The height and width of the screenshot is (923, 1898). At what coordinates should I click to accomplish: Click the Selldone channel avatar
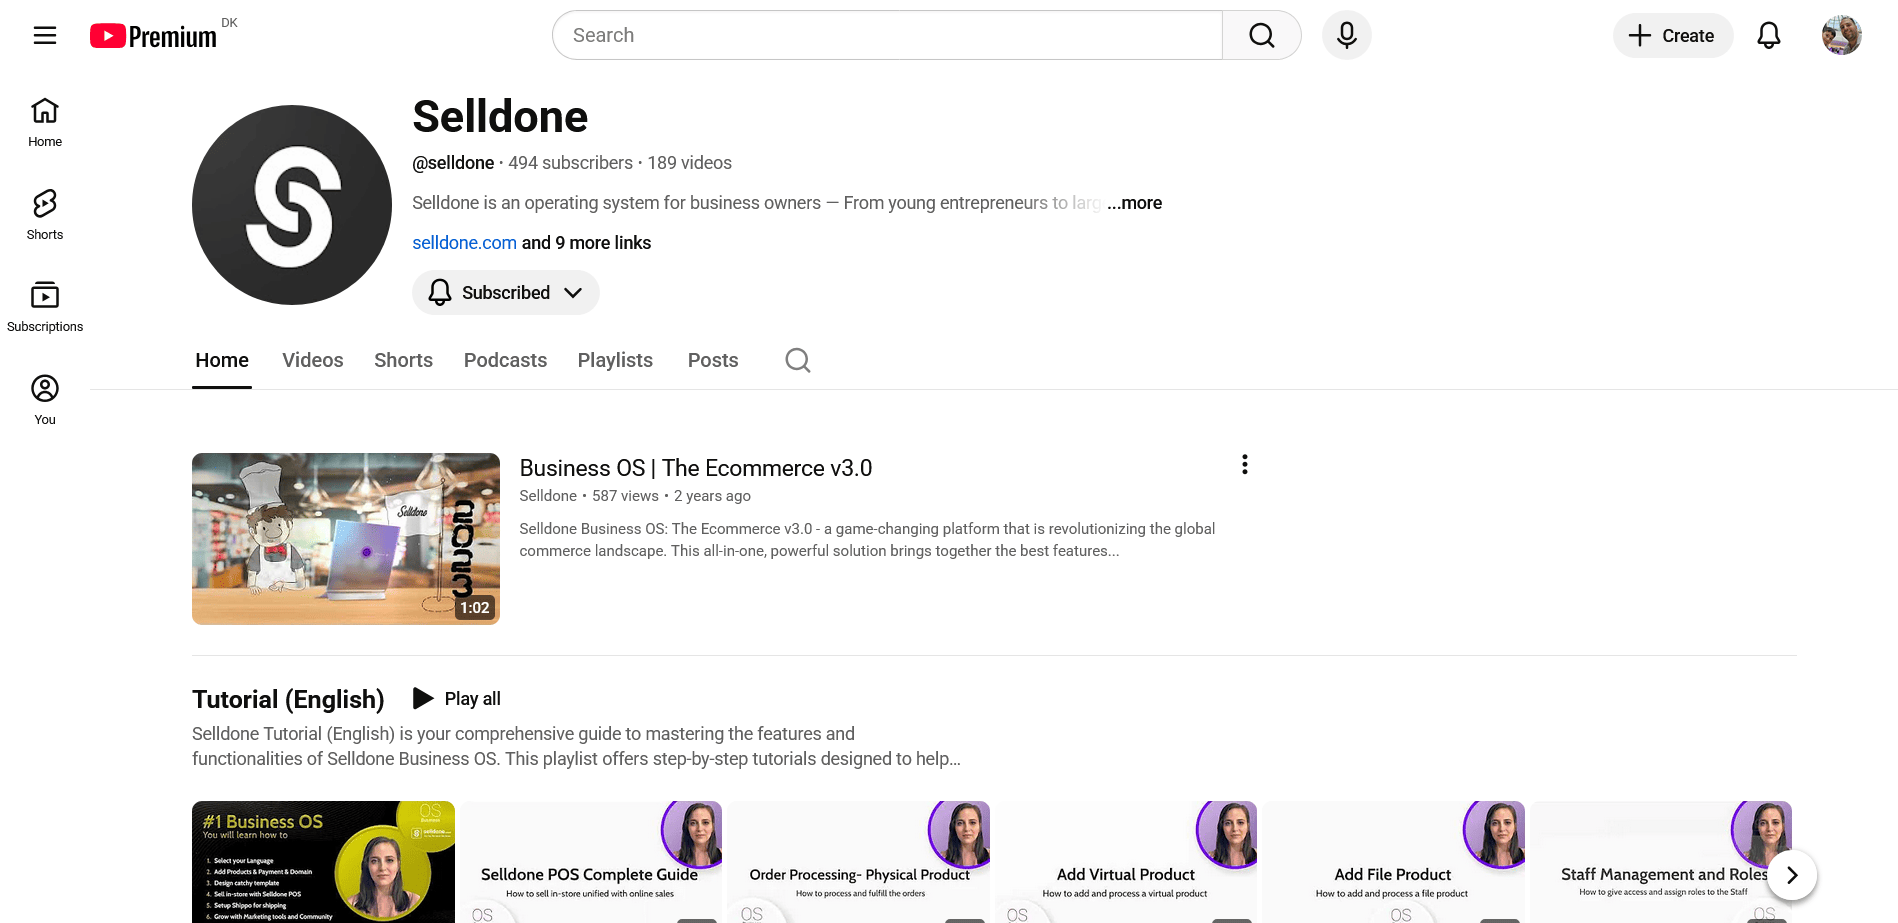tap(292, 205)
